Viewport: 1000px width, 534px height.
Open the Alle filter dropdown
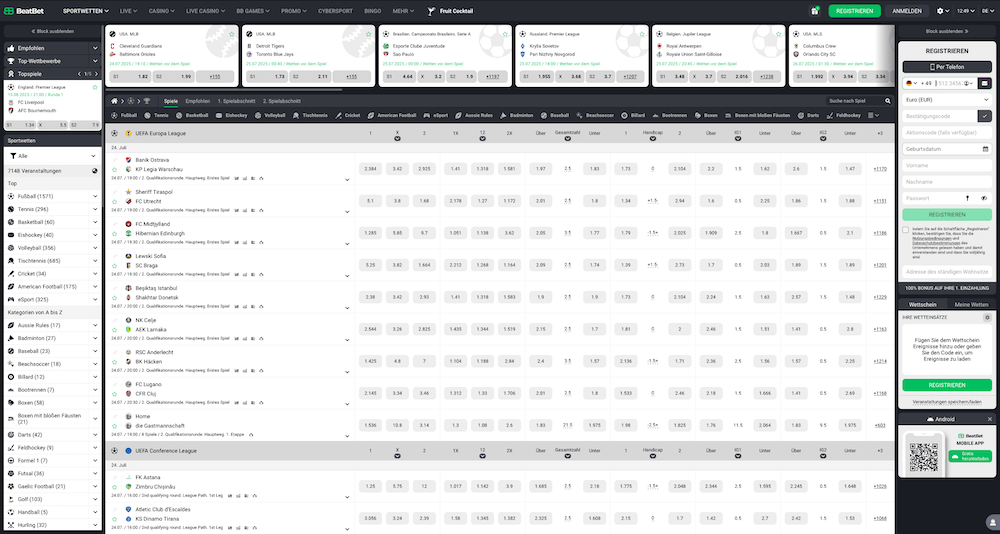pos(53,156)
